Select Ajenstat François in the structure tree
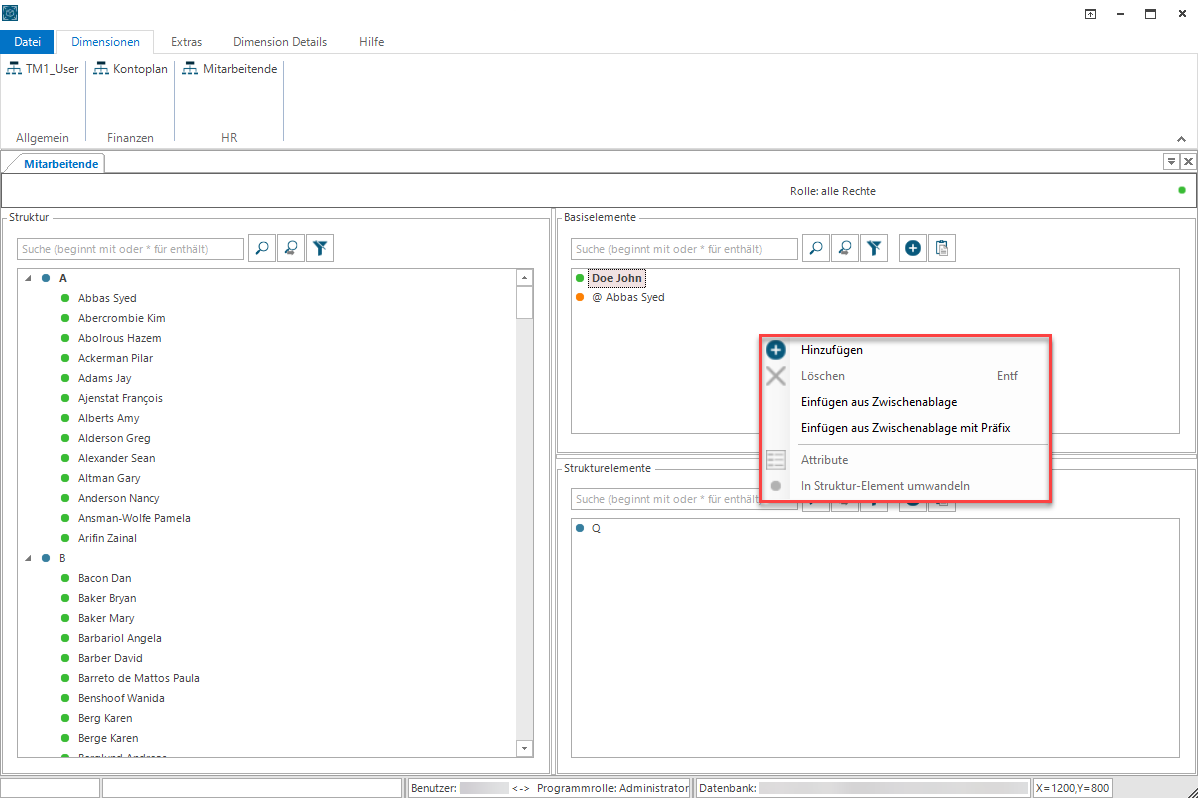This screenshot has height=798, width=1198. (x=120, y=398)
